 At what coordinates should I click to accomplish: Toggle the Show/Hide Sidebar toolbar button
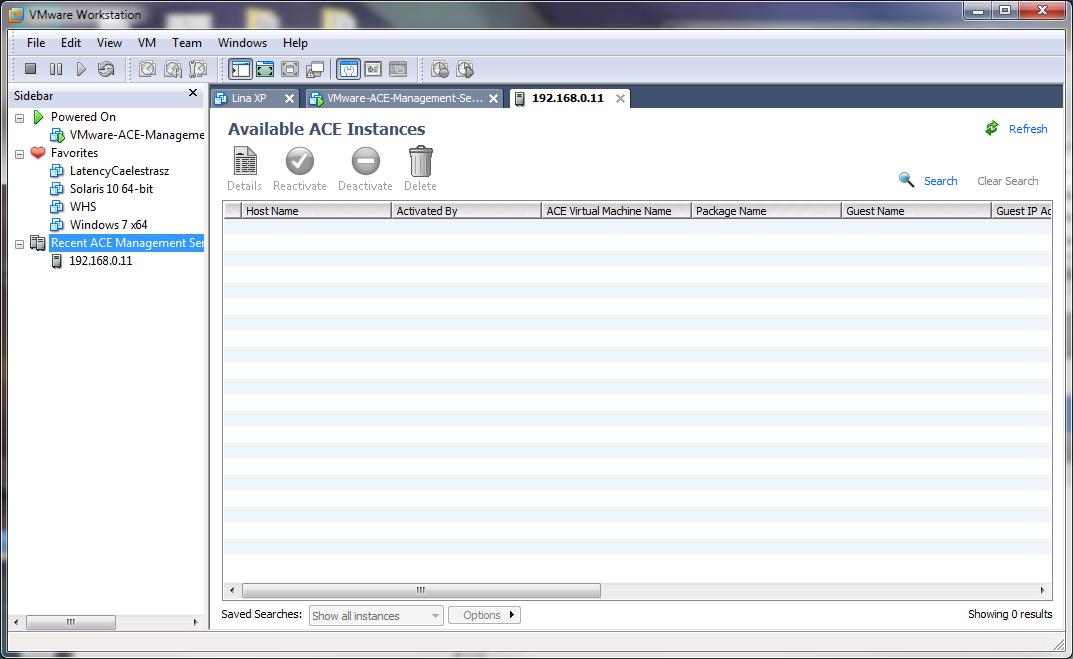(240, 69)
